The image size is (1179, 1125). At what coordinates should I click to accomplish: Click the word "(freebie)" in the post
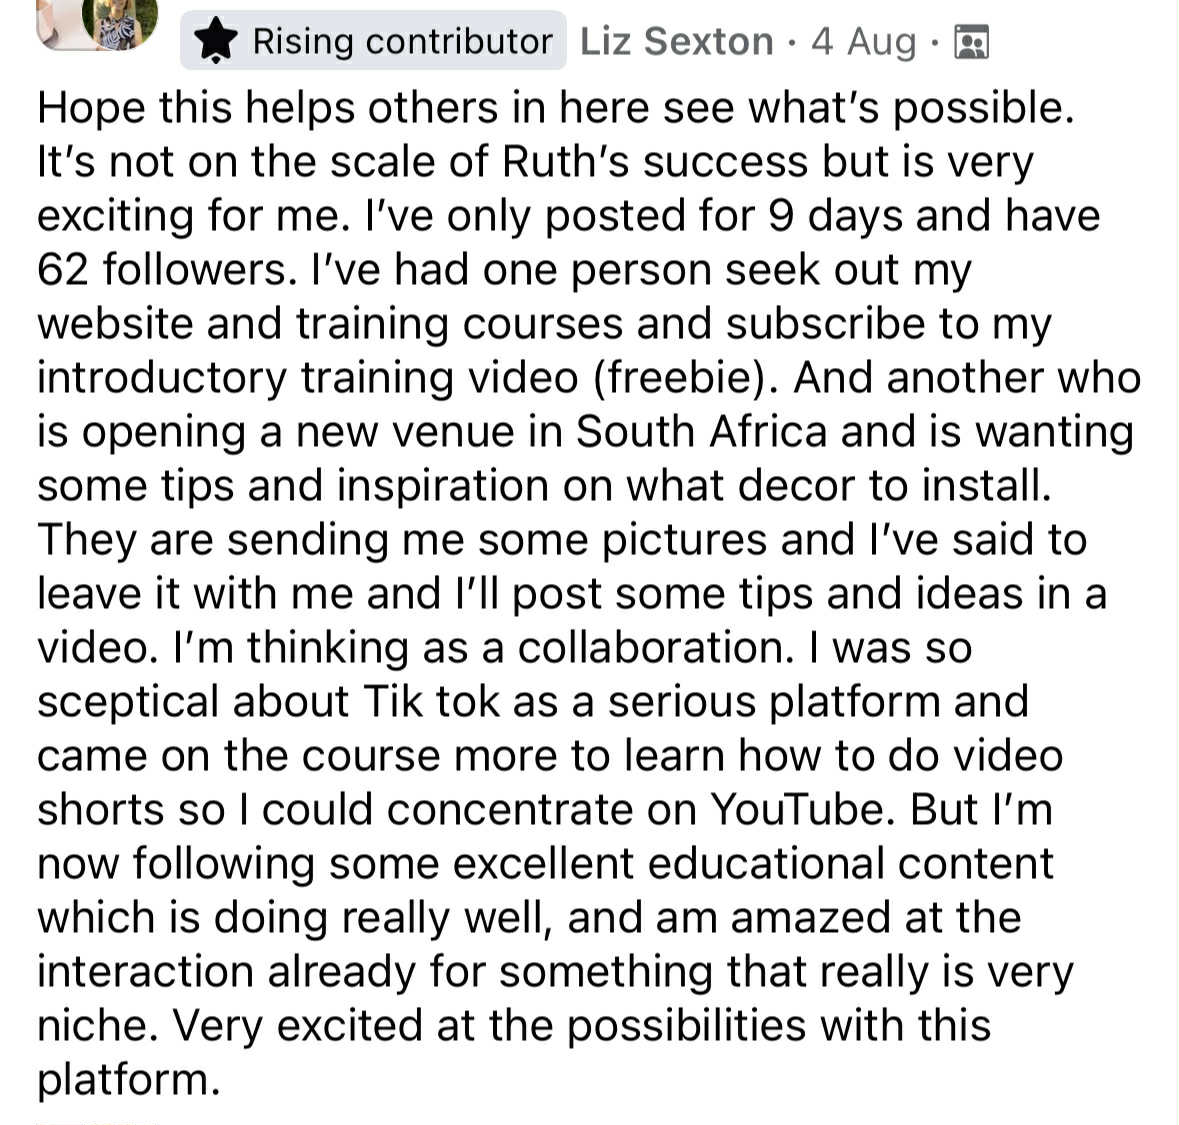tap(686, 378)
